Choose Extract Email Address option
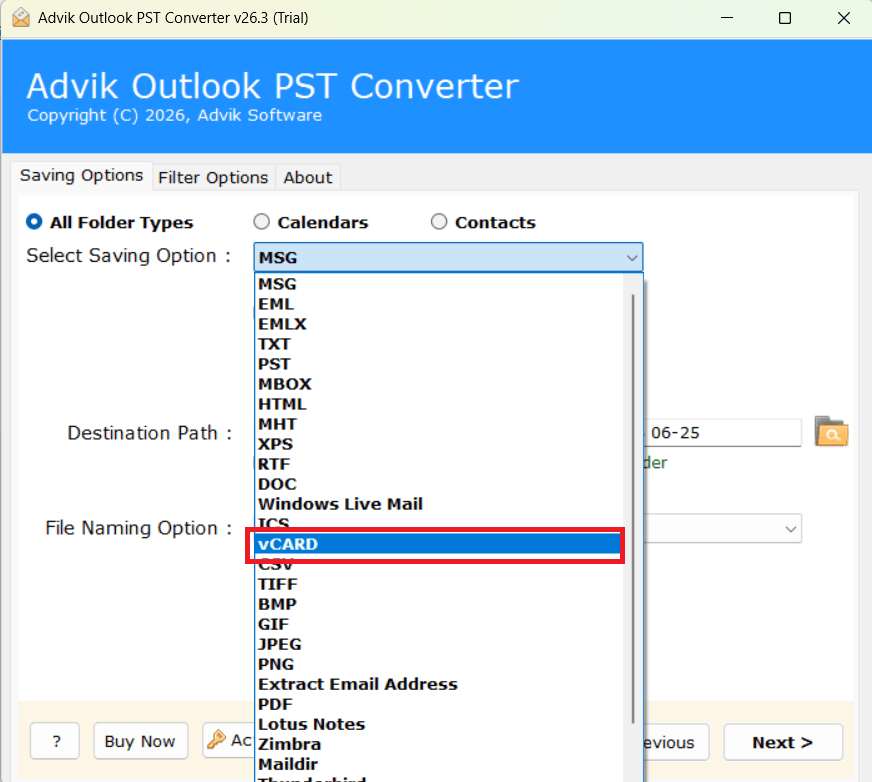 click(439, 684)
